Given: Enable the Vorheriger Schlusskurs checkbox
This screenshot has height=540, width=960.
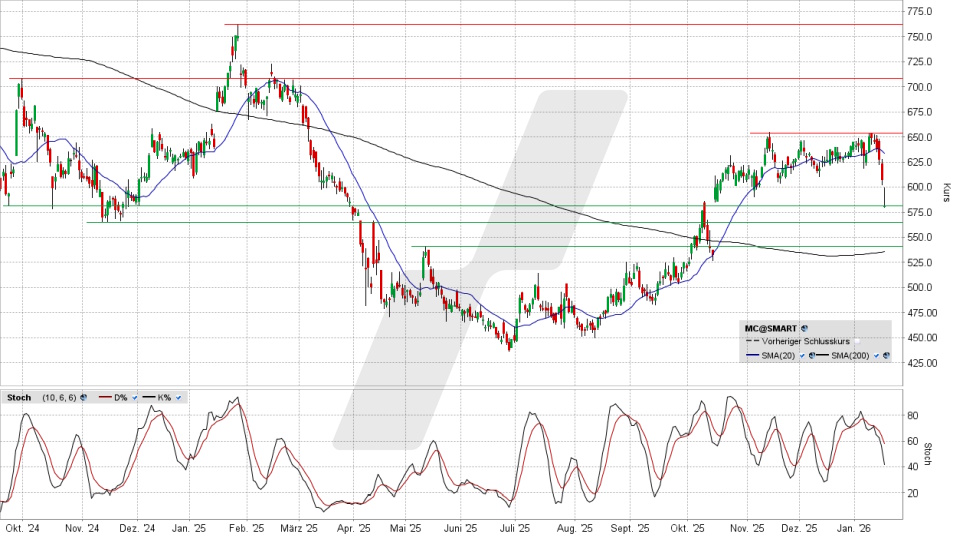Looking at the screenshot, I should tap(857, 341).
